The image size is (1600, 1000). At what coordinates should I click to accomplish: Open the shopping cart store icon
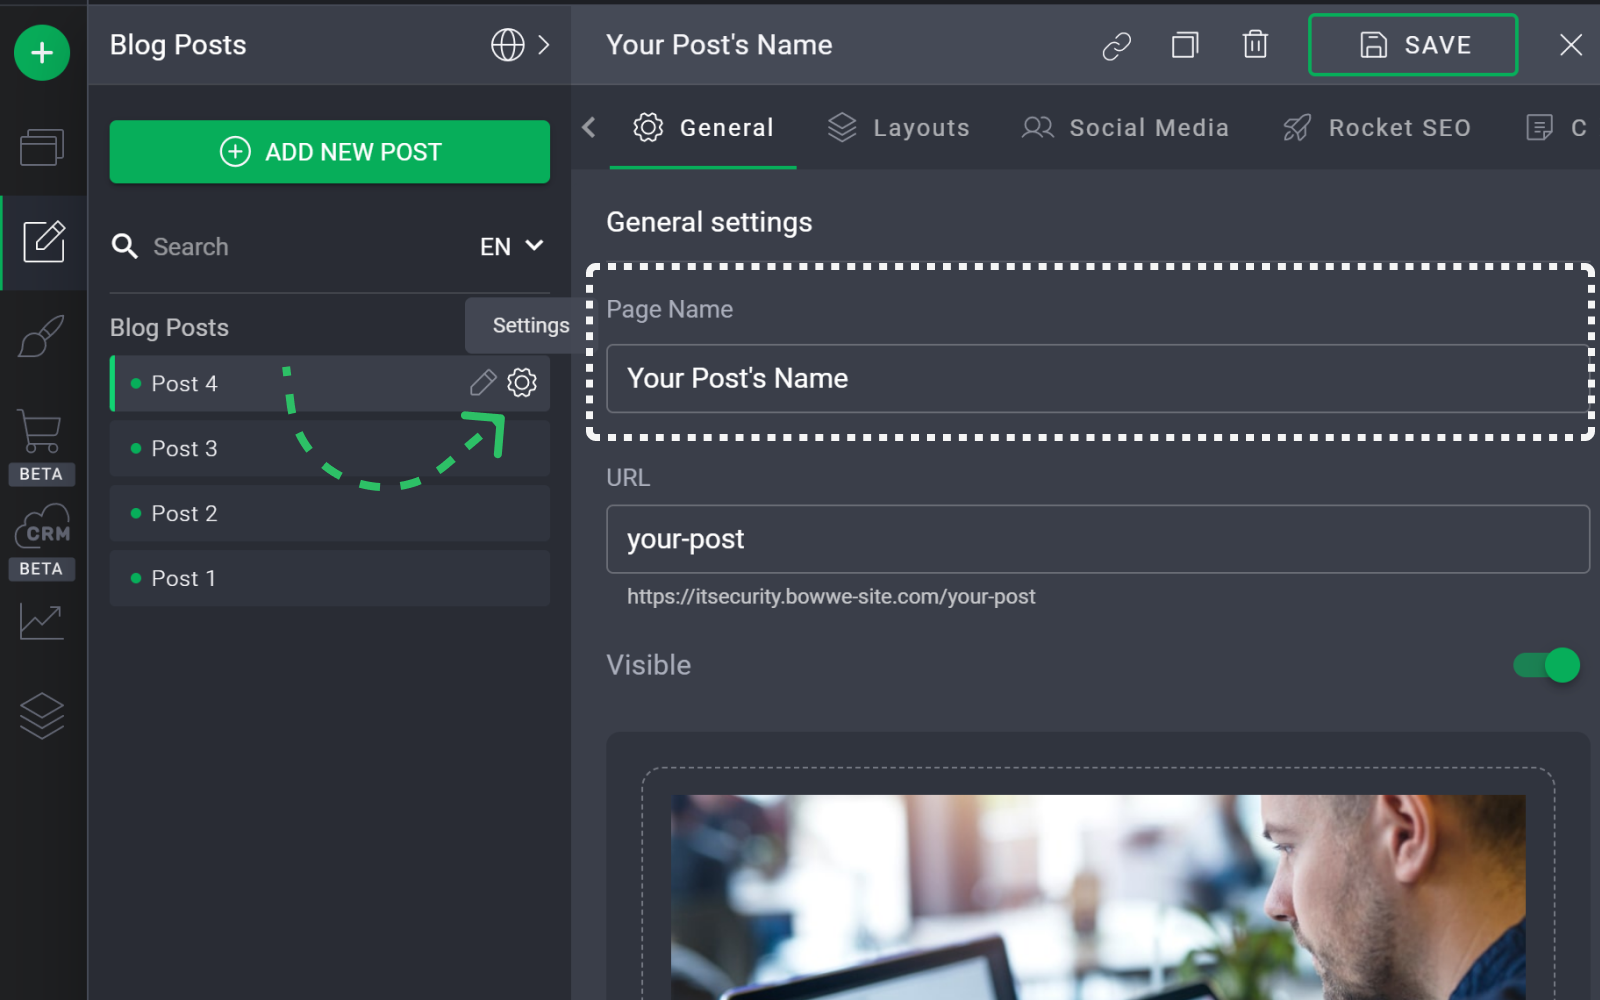tap(40, 431)
